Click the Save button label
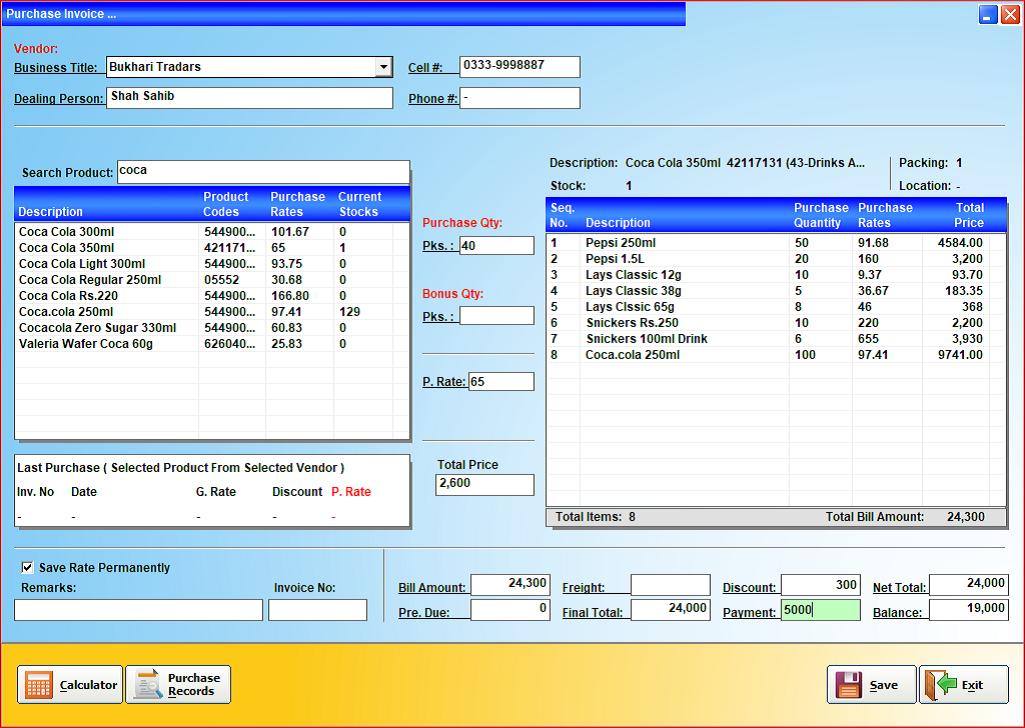 pyautogui.click(x=883, y=685)
